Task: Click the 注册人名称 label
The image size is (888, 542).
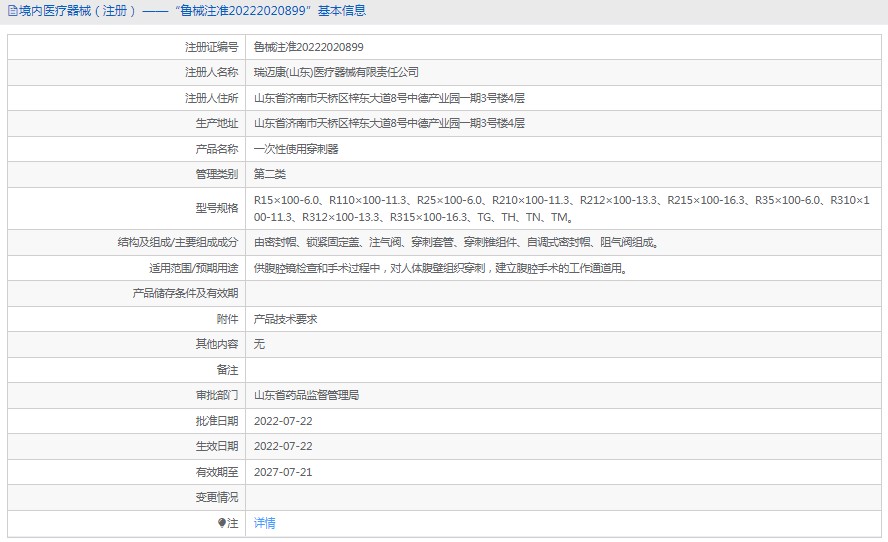Action: tap(212, 72)
